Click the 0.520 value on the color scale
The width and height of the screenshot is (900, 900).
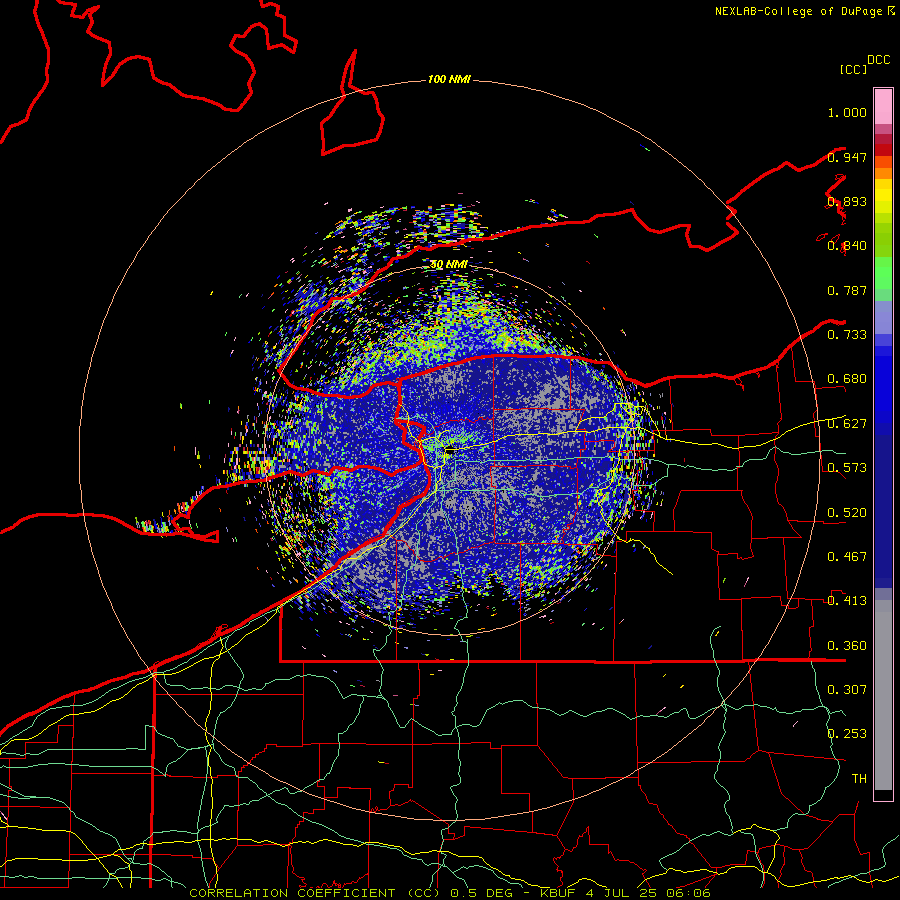click(847, 513)
